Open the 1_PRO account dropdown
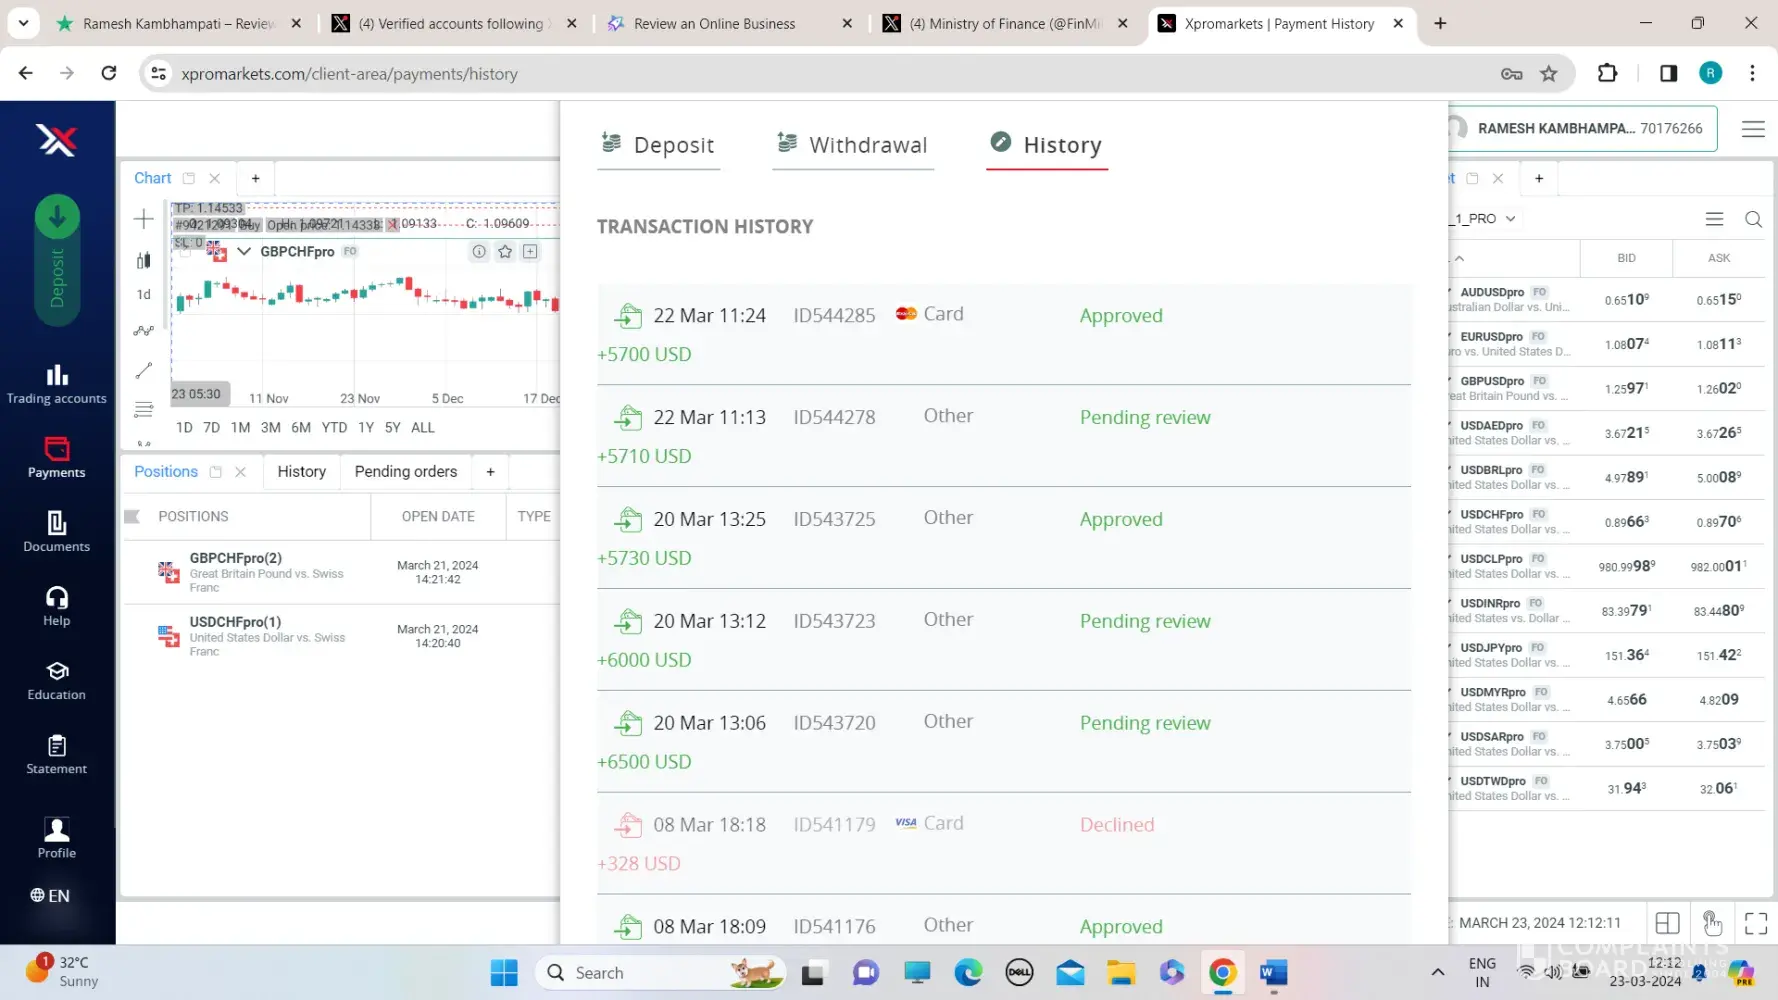1778x1000 pixels. [x=1487, y=219]
